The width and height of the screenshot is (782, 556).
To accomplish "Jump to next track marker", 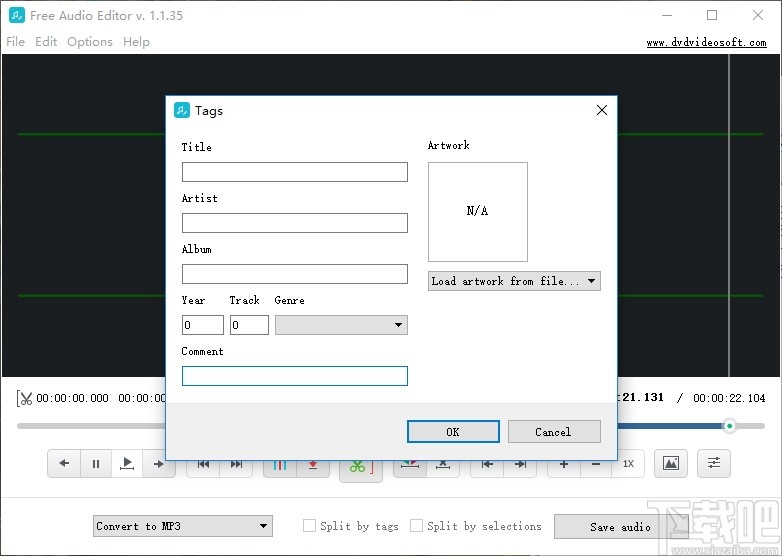I will tap(236, 465).
